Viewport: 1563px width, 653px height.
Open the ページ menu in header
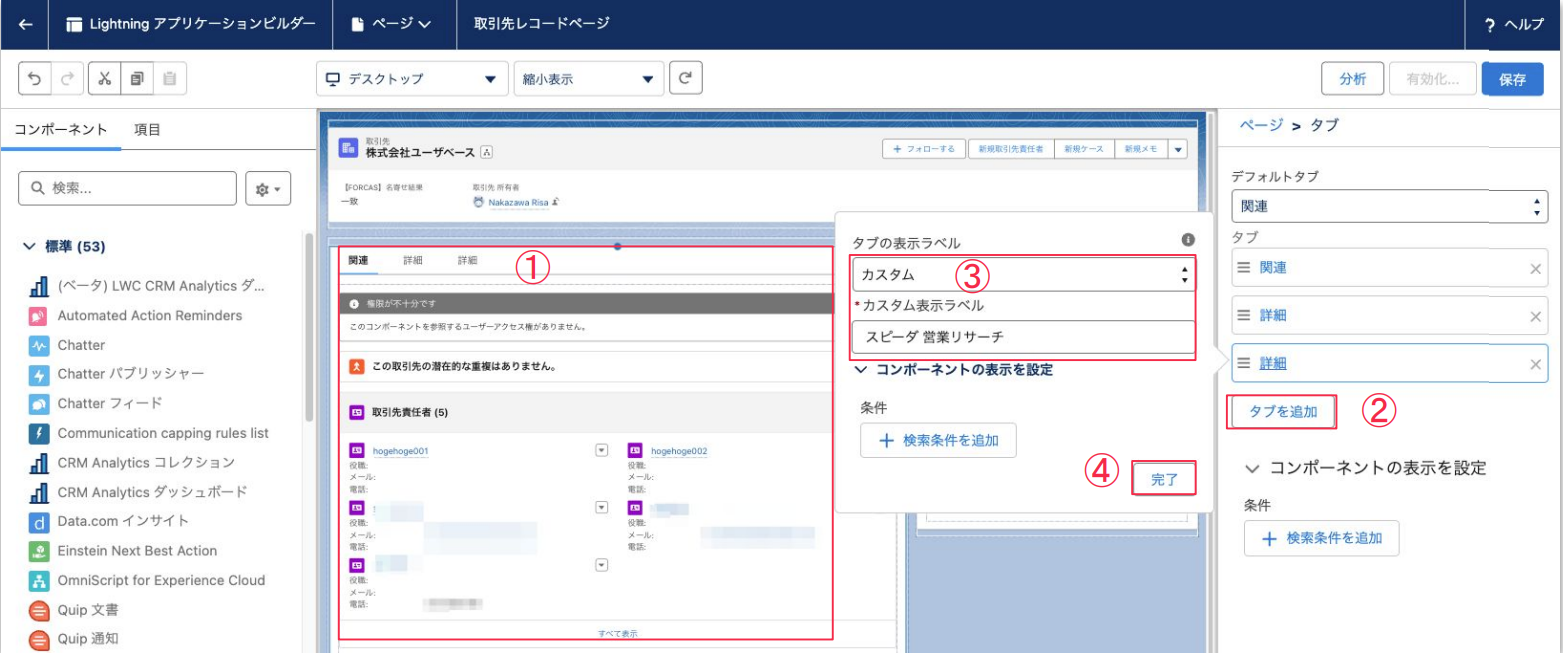[x=391, y=24]
